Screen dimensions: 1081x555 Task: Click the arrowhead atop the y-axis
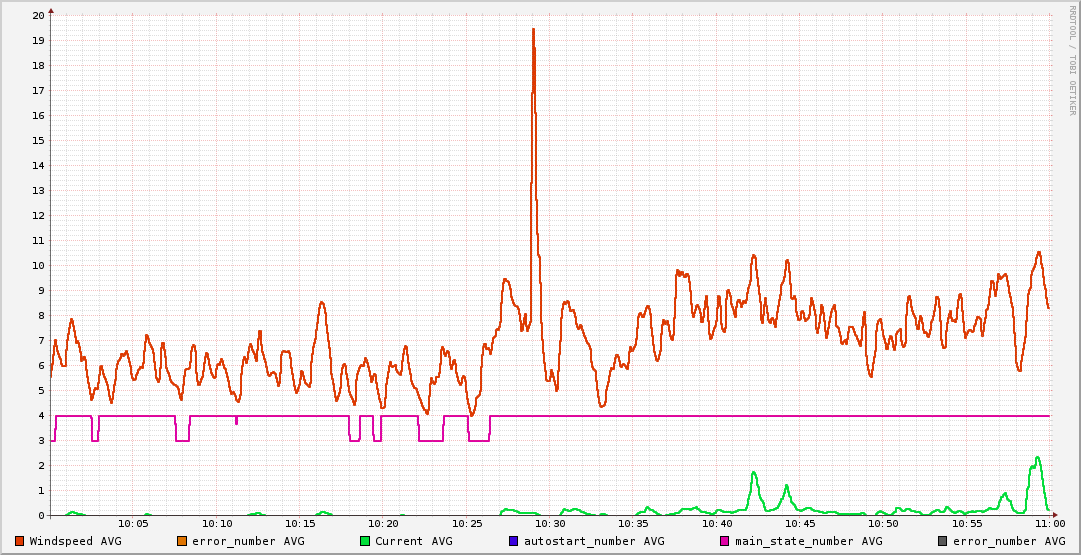pyautogui.click(x=51, y=10)
